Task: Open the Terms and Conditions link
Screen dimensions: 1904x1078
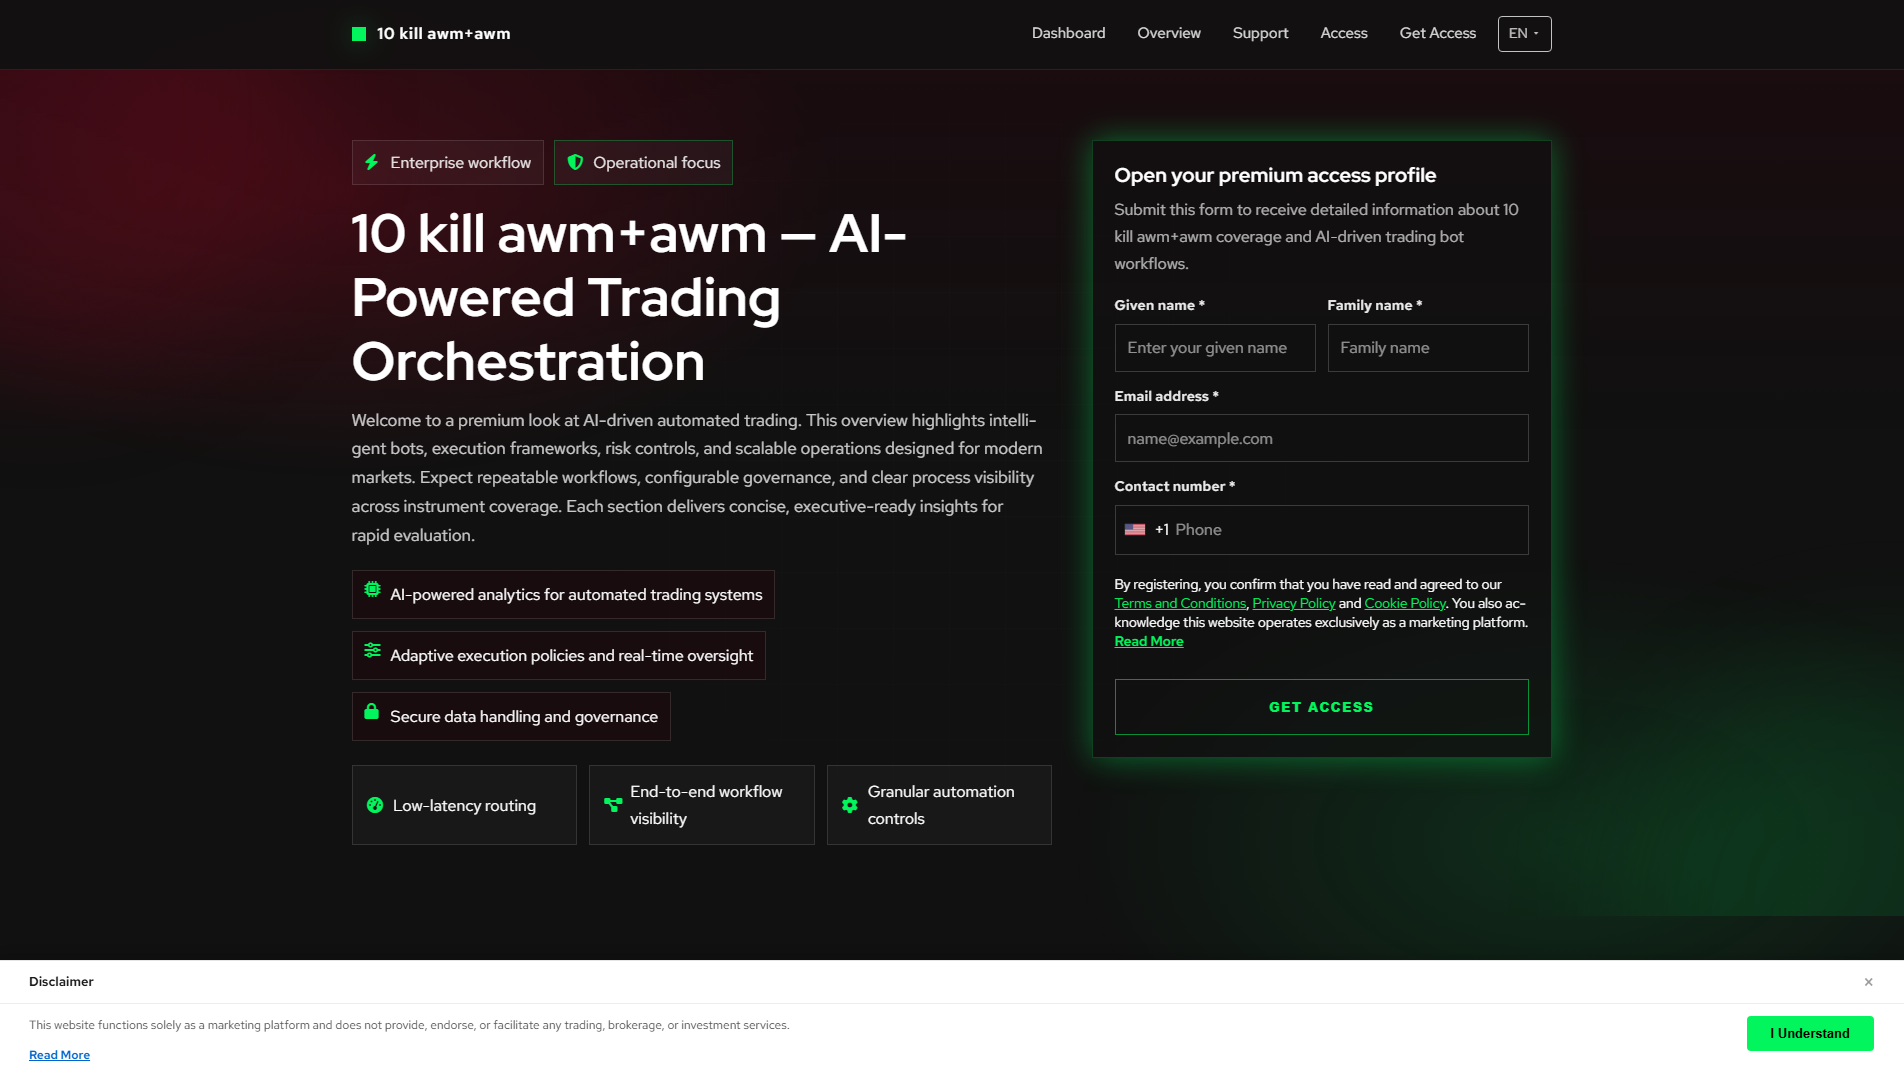Action: click(1180, 603)
